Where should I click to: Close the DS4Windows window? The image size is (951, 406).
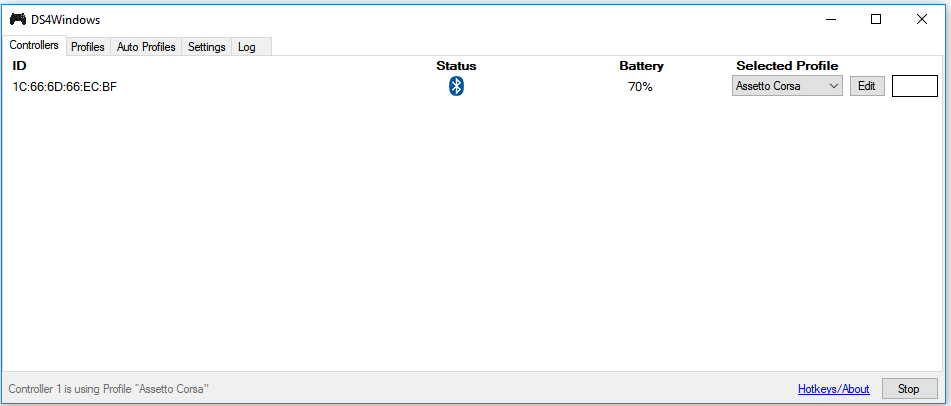click(x=922, y=19)
